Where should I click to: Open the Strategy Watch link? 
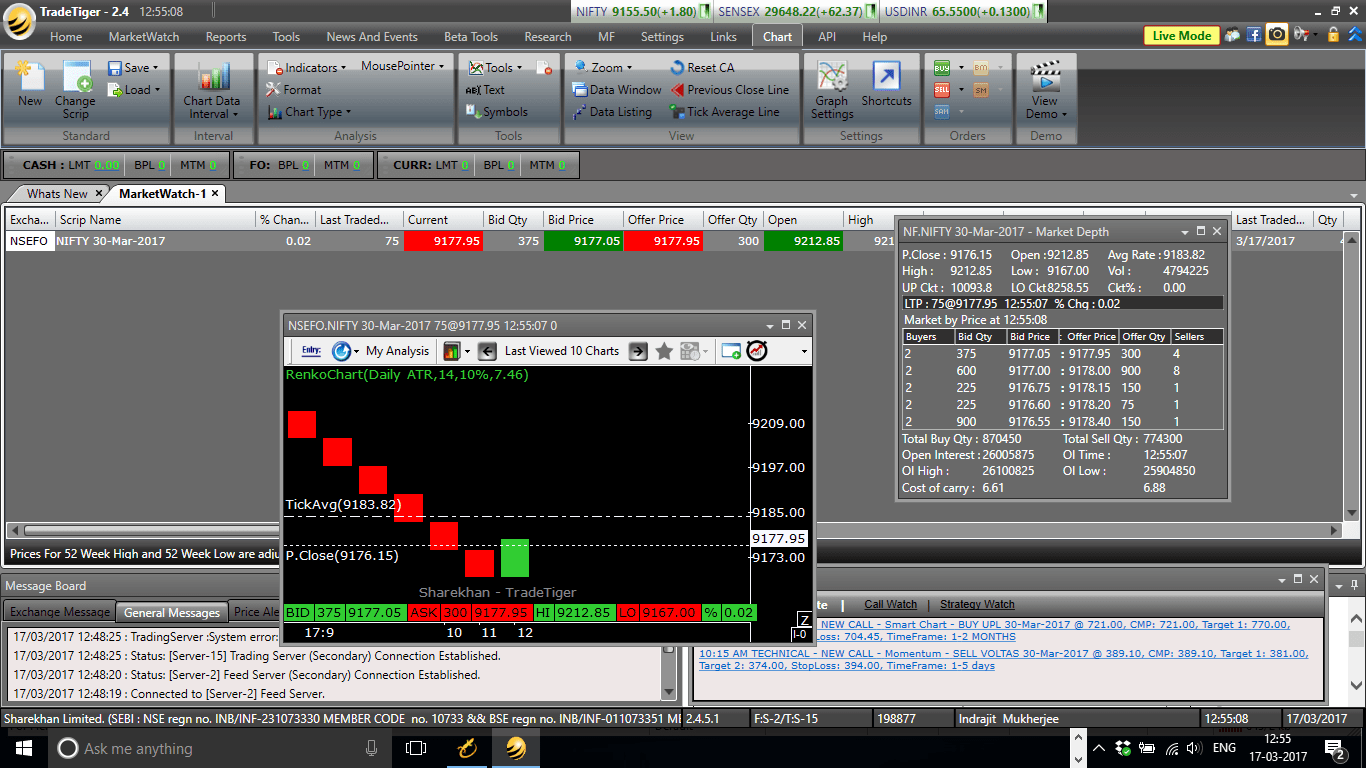point(977,604)
